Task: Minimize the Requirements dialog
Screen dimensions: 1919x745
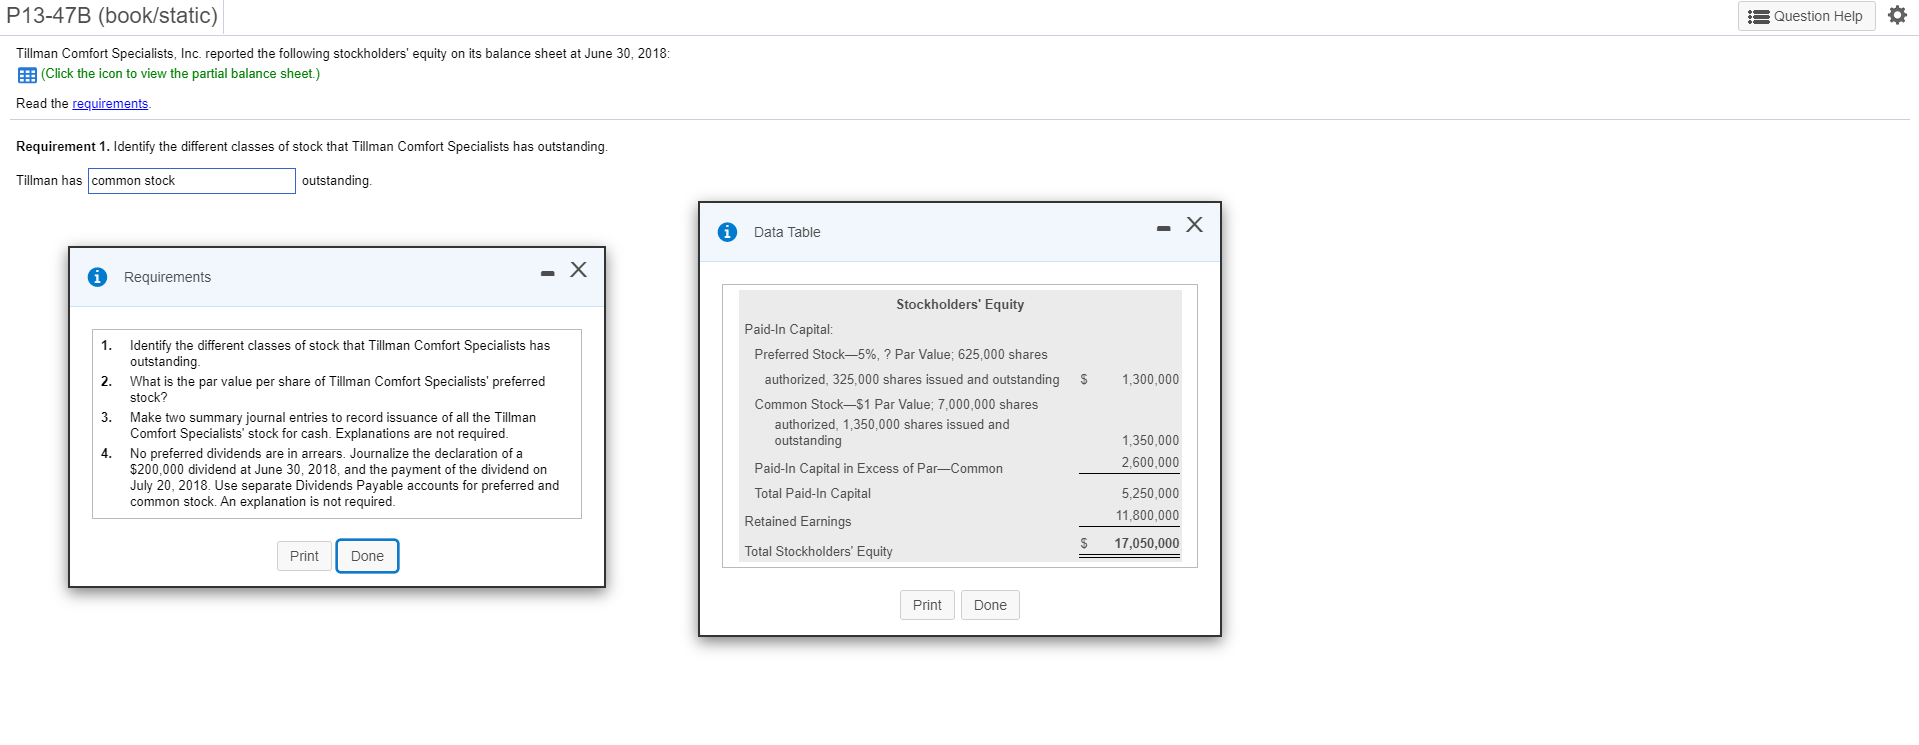Action: pyautogui.click(x=547, y=273)
